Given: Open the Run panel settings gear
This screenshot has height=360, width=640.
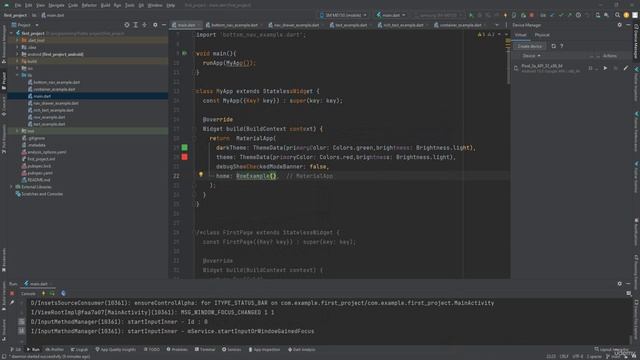Looking at the screenshot, I should 620,284.
